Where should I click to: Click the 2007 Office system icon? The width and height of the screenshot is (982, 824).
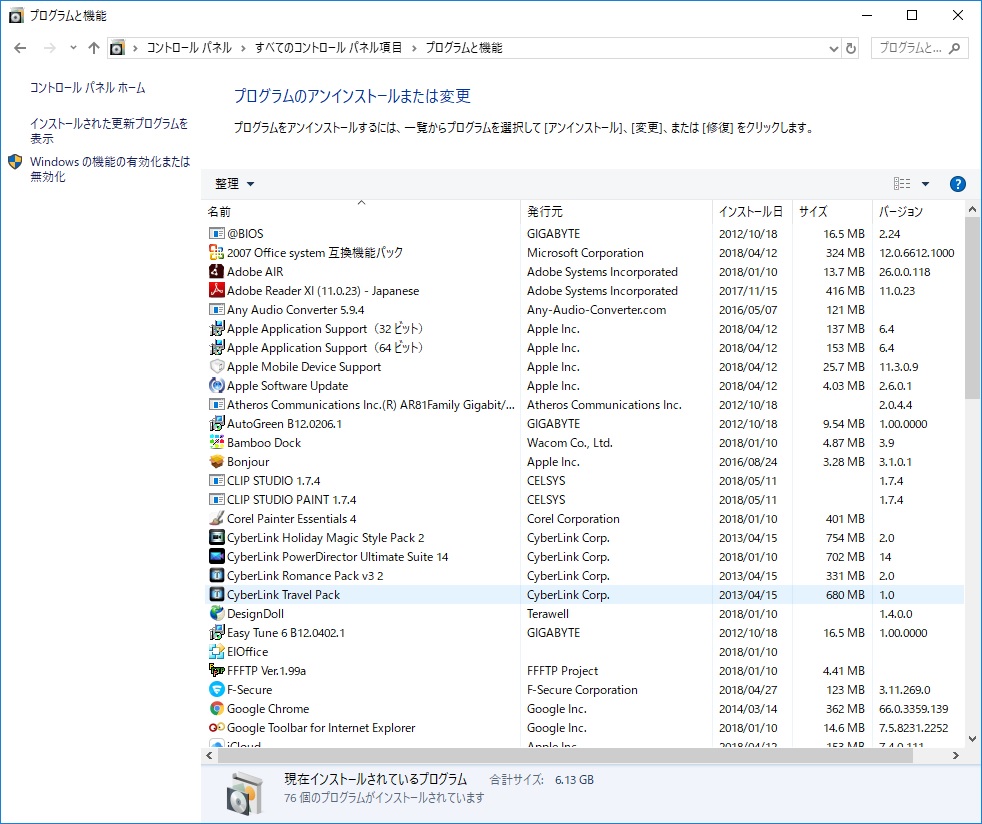click(x=217, y=252)
